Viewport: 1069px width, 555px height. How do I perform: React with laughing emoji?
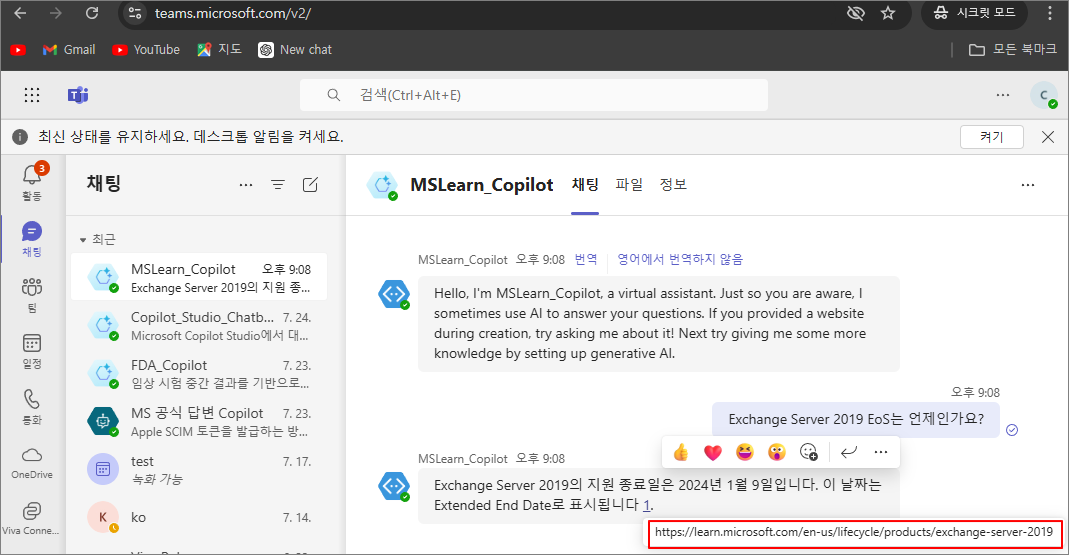tap(744, 452)
